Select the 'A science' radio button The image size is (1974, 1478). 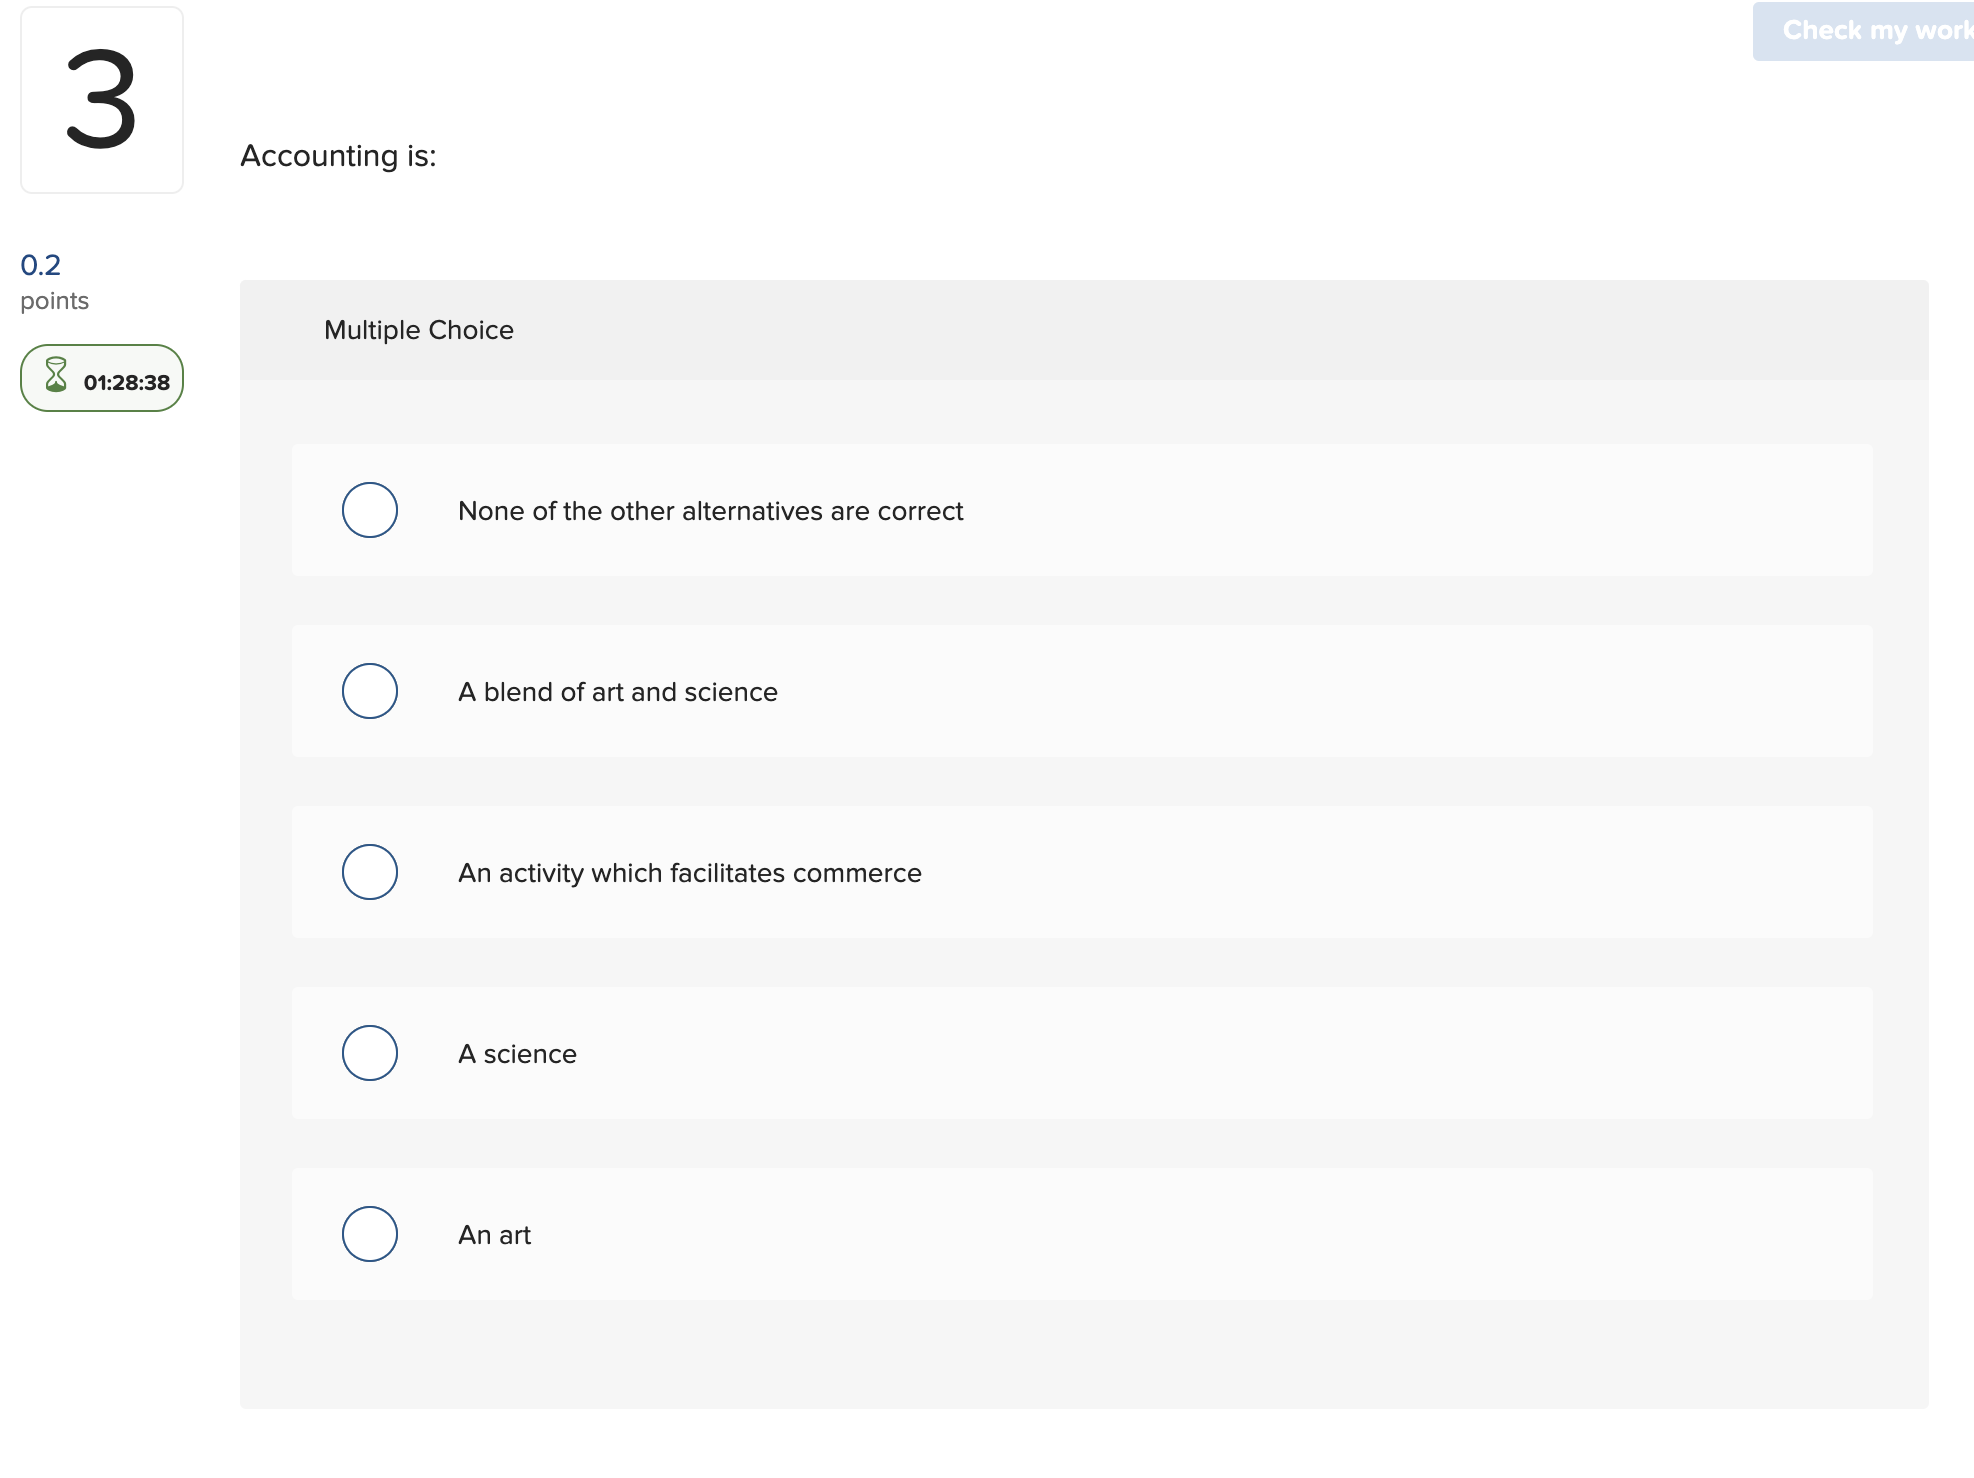tap(369, 1052)
